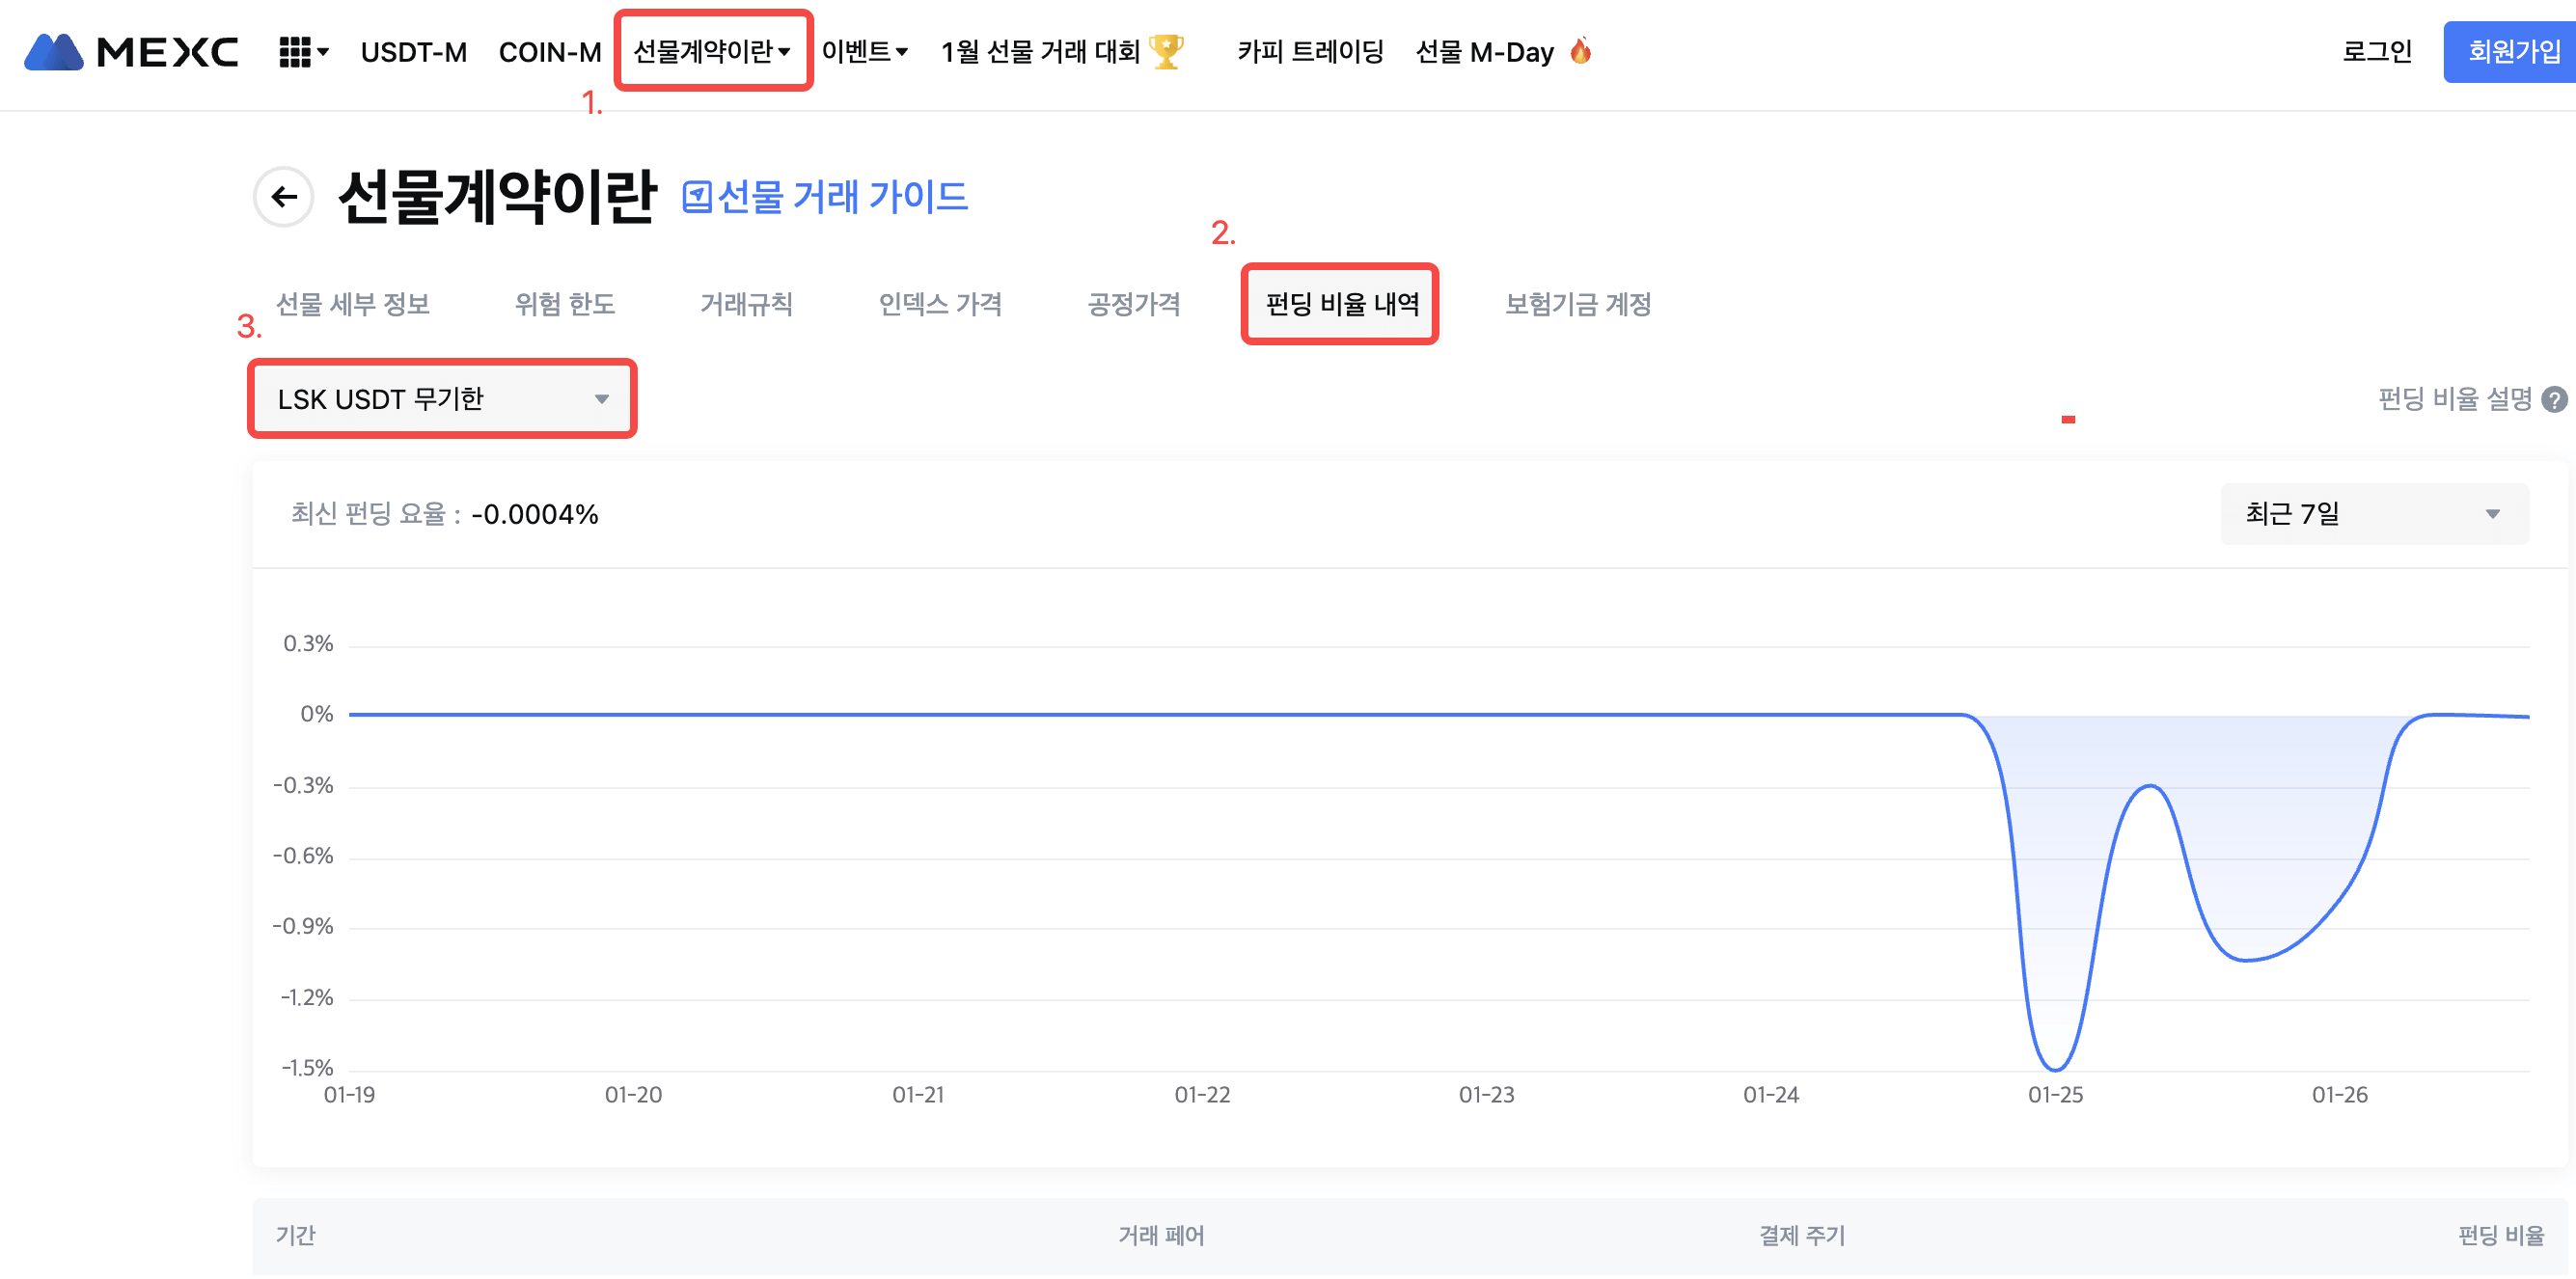Click the 회원가입 sign-up button
Image resolution: width=2576 pixels, height=1279 pixels.
coord(2512,51)
